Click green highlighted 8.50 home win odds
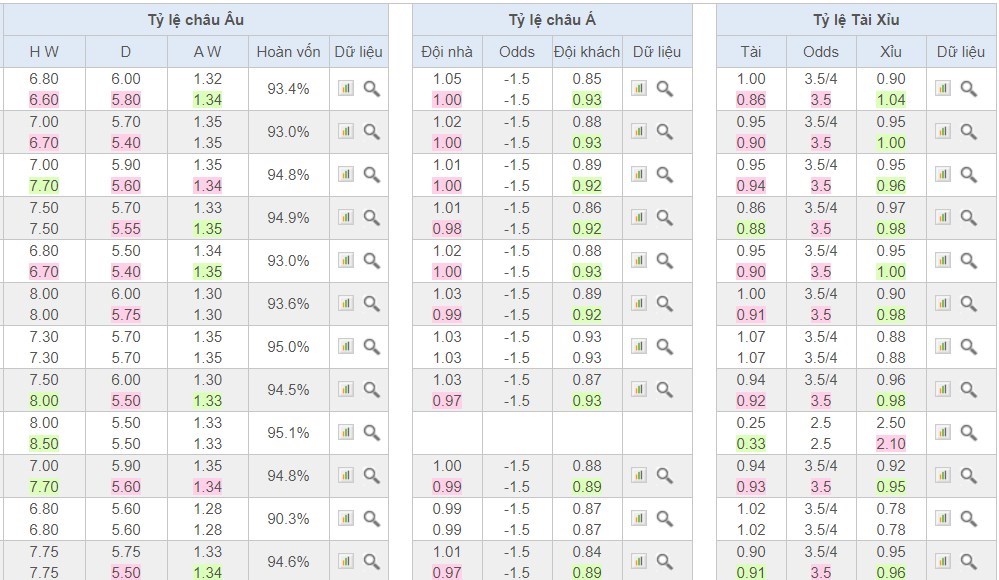The image size is (999, 580). 44,443
